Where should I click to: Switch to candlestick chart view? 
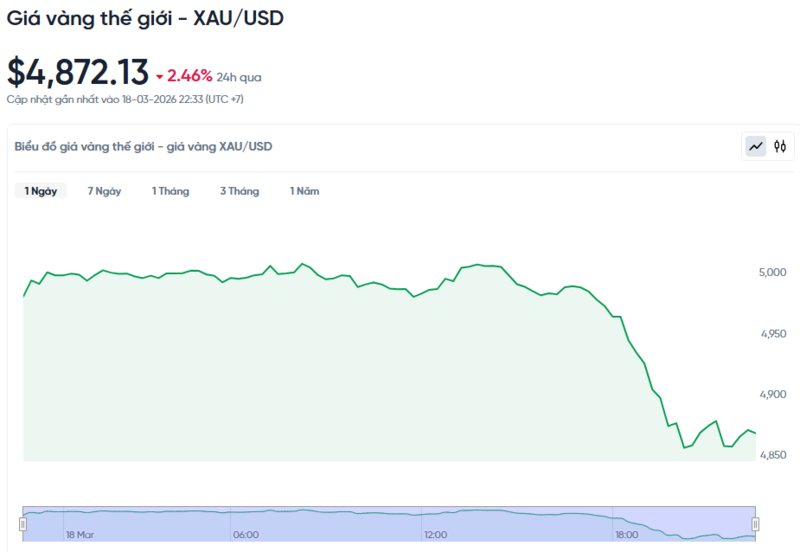(x=780, y=147)
